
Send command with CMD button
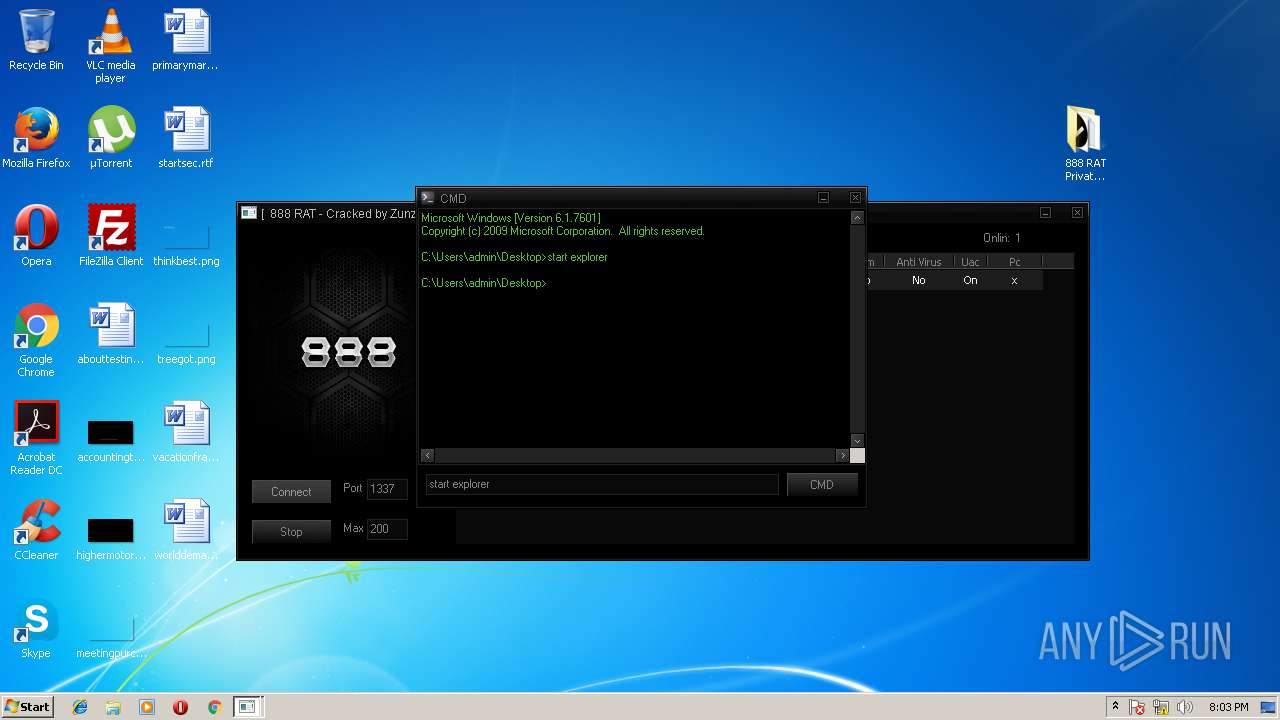822,484
